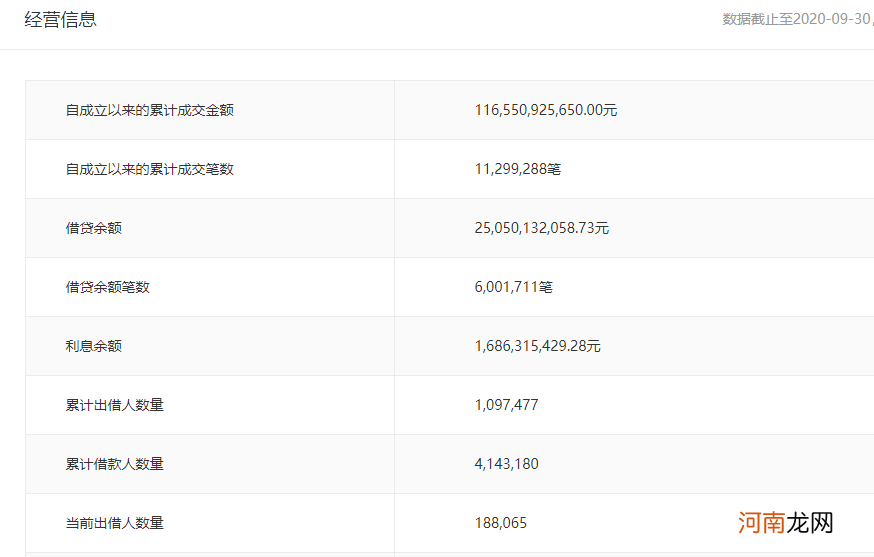Select the 借贷余额笔数 row label
This screenshot has width=874, height=557.
click(107, 287)
